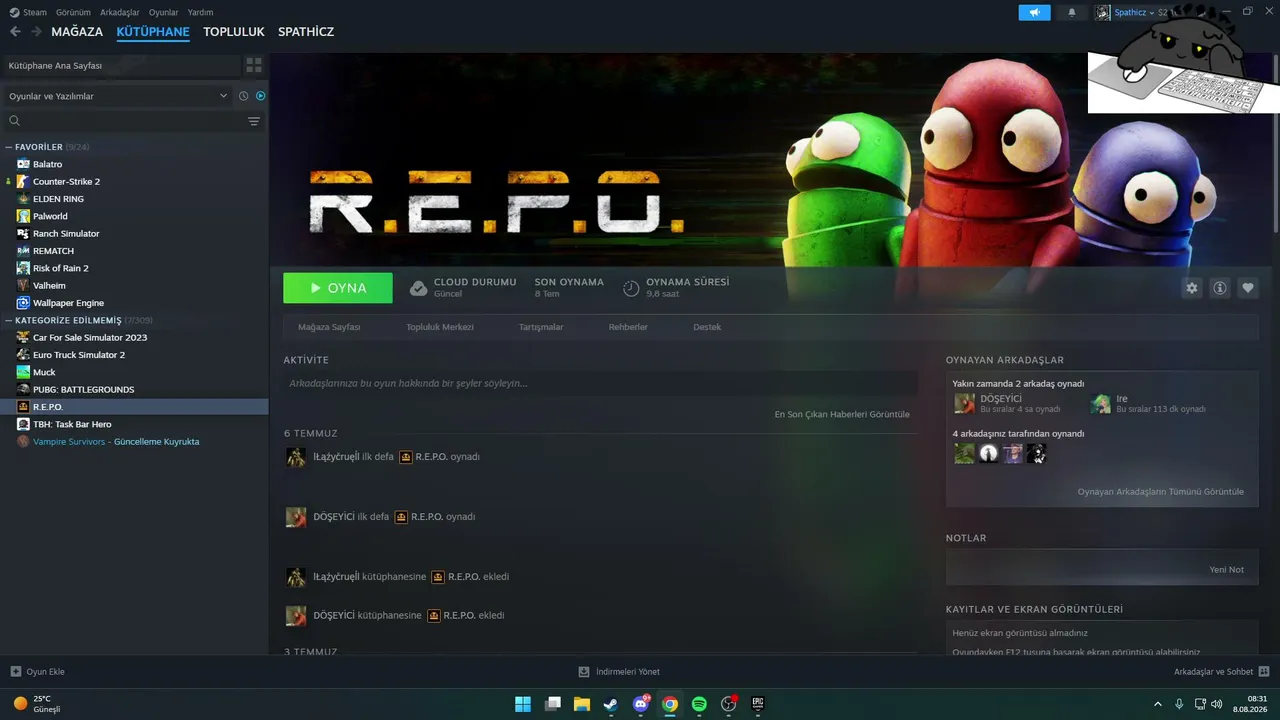This screenshot has width=1280, height=720.
Task: Open Spotify from the taskbar
Action: pyautogui.click(x=699, y=704)
